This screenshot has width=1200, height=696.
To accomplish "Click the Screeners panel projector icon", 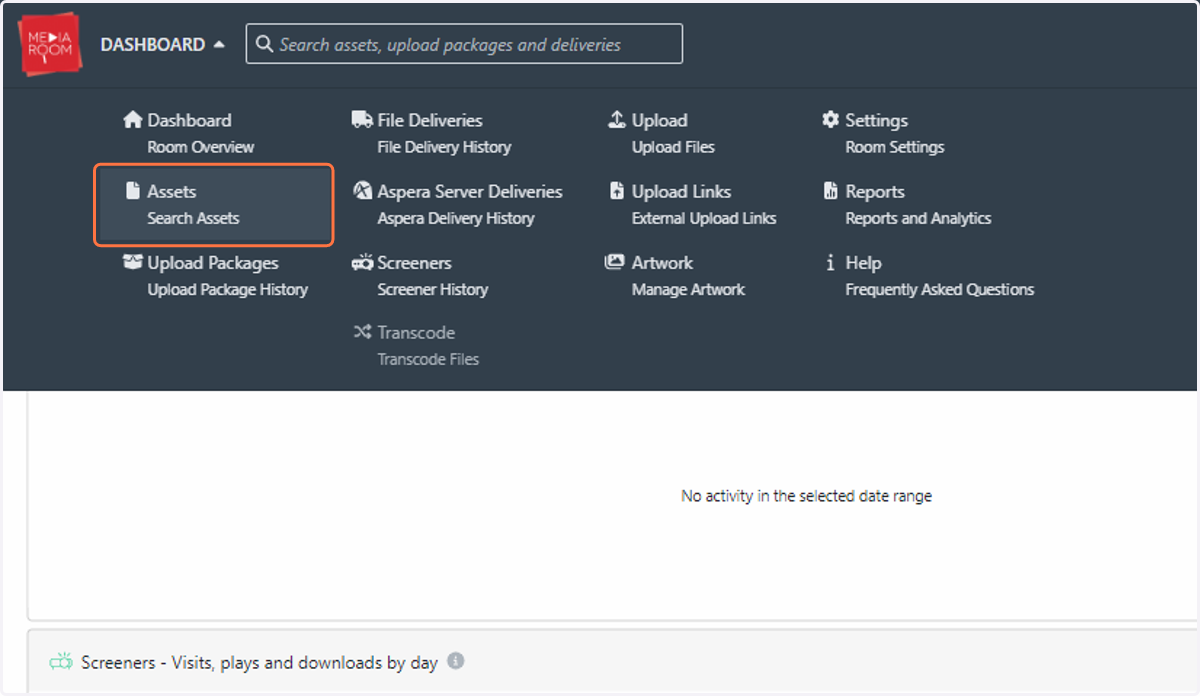I will click(x=61, y=662).
